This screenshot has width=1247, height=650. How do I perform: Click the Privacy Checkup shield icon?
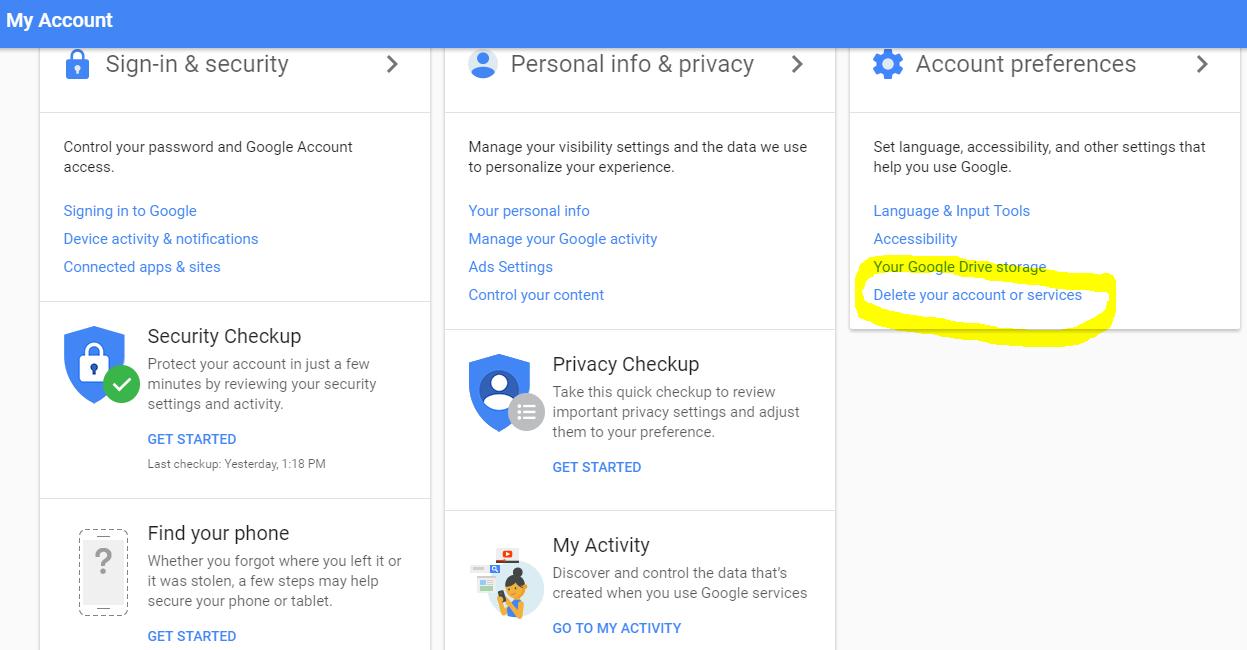tap(505, 393)
